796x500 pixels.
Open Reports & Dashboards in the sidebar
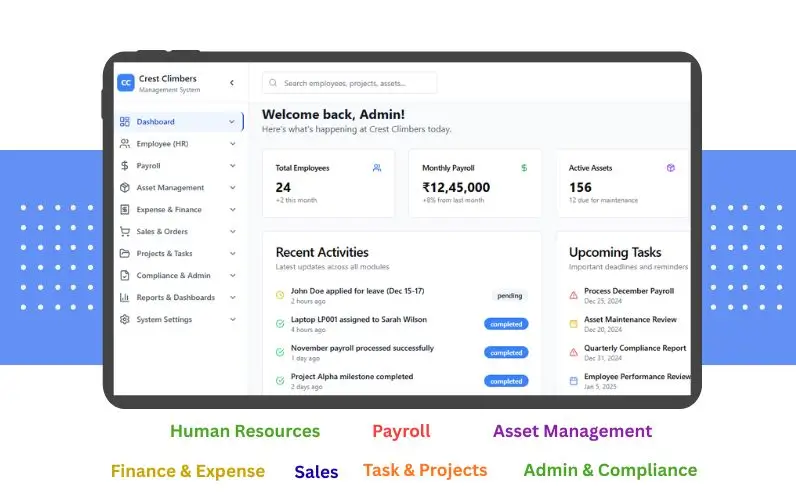coord(178,297)
